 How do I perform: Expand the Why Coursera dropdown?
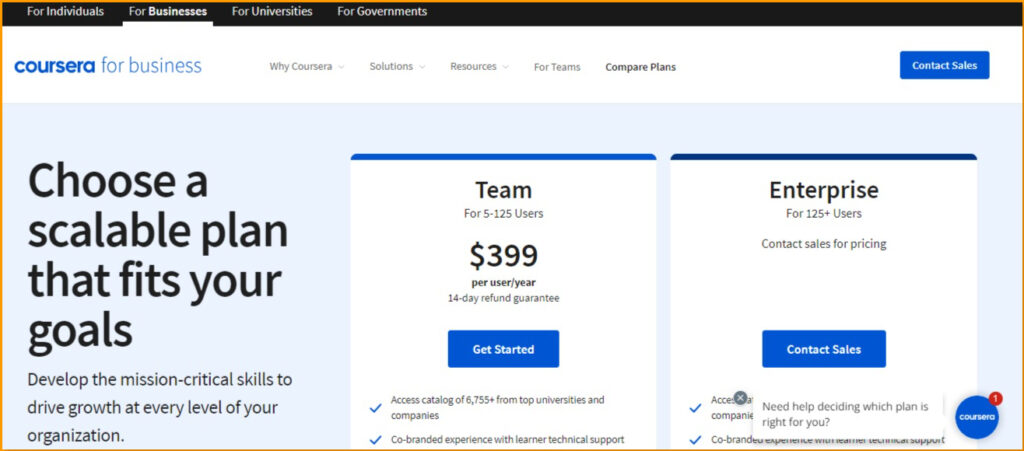pyautogui.click(x=307, y=67)
